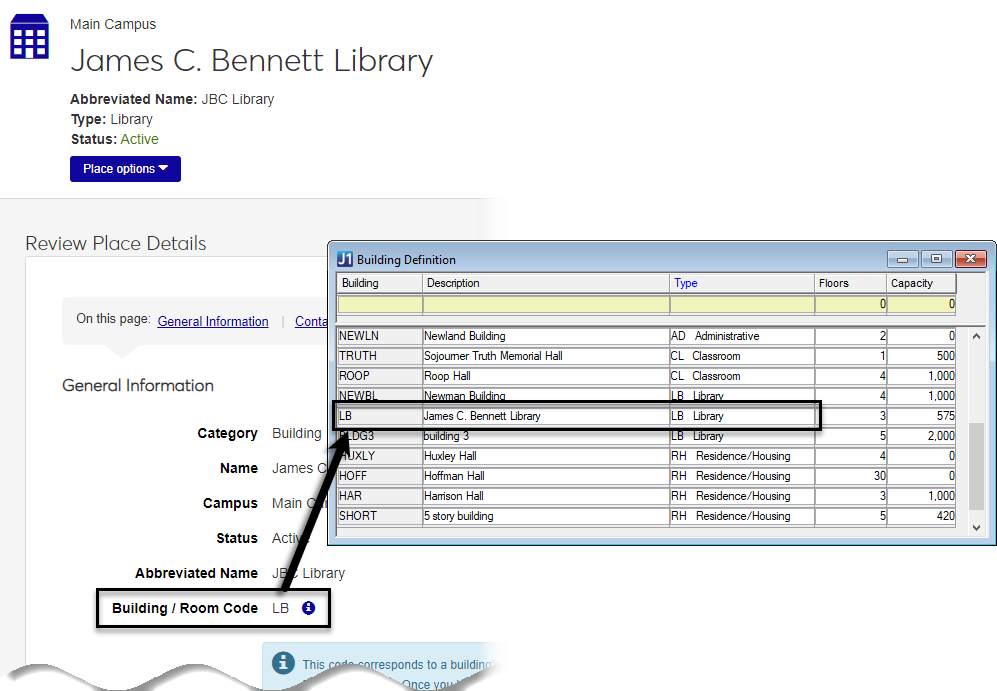Sort by the Floors column header

click(x=851, y=284)
